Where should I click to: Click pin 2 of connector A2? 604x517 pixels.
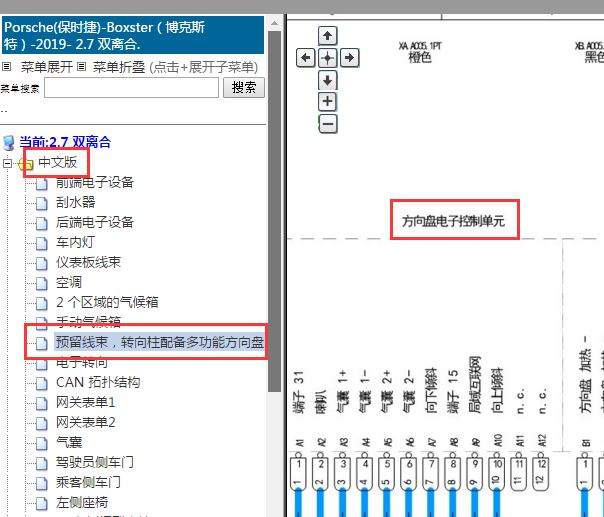click(x=320, y=473)
